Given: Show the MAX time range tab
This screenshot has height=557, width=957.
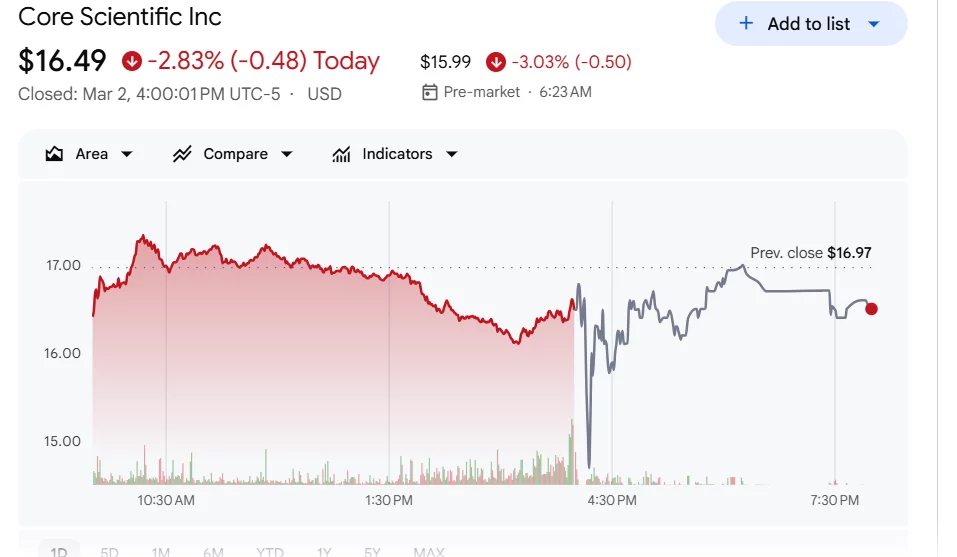Looking at the screenshot, I should [x=429, y=552].
